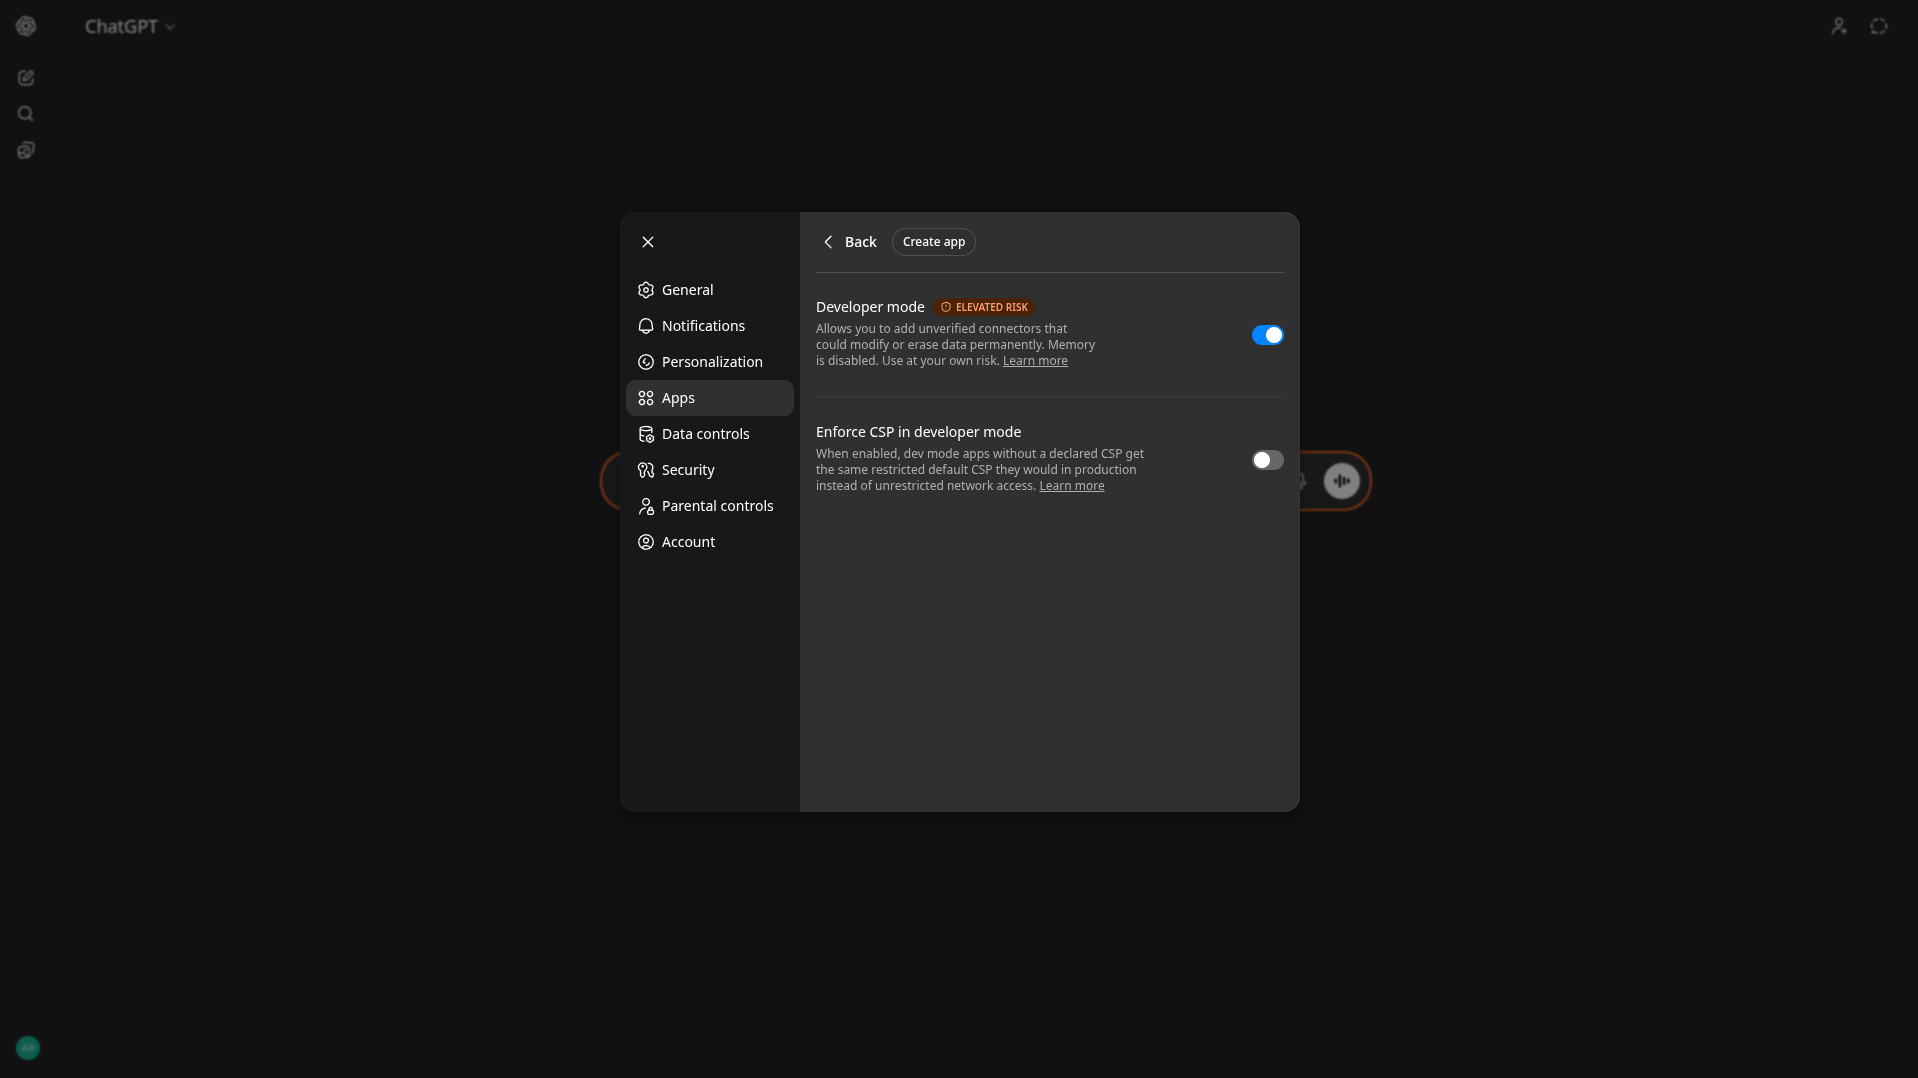This screenshot has height=1078, width=1918.
Task: Click the ChatGPT logo in the top left
Action: click(26, 26)
